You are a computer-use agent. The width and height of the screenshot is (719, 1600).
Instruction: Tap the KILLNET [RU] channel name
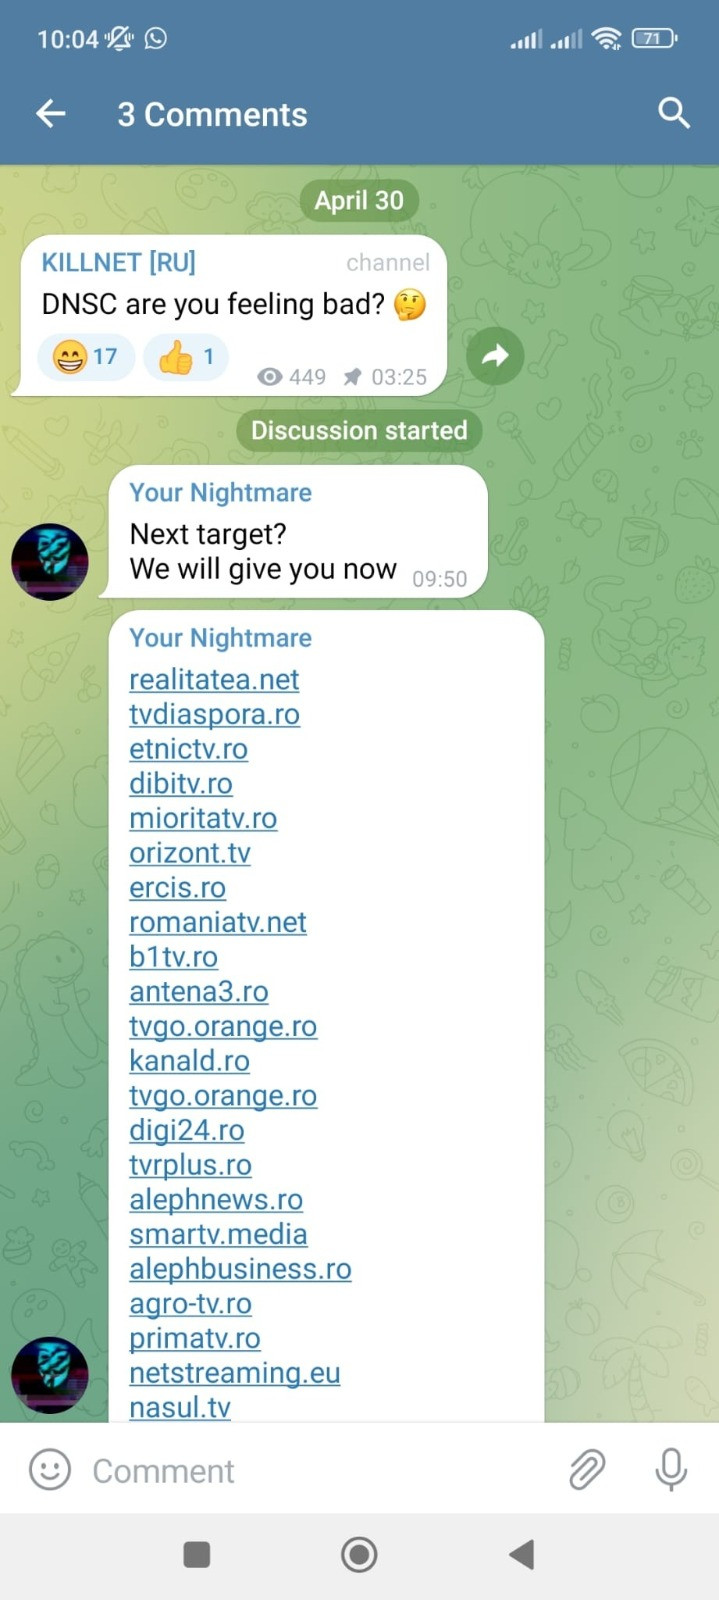click(x=118, y=262)
